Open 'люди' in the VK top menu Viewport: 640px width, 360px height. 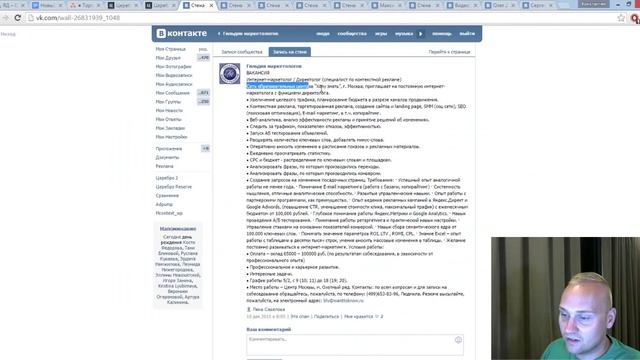tap(322, 33)
